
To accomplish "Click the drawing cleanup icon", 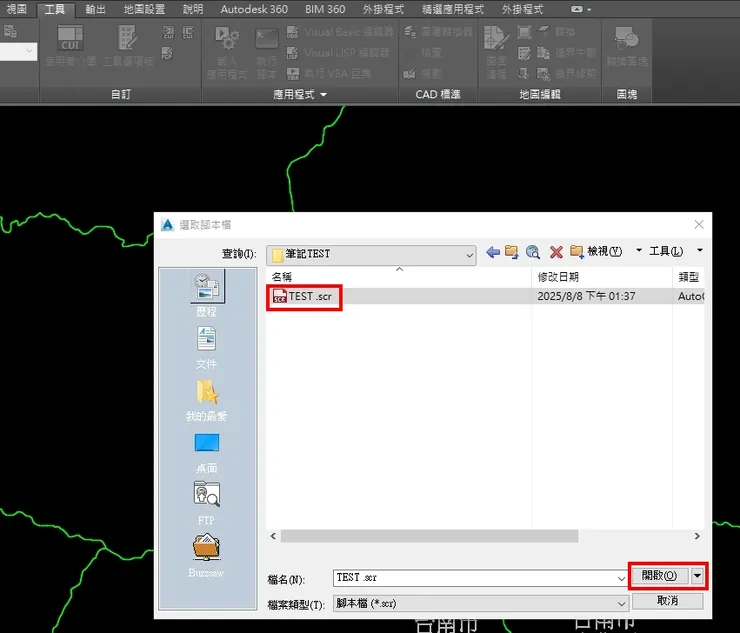I will (x=496, y=52).
